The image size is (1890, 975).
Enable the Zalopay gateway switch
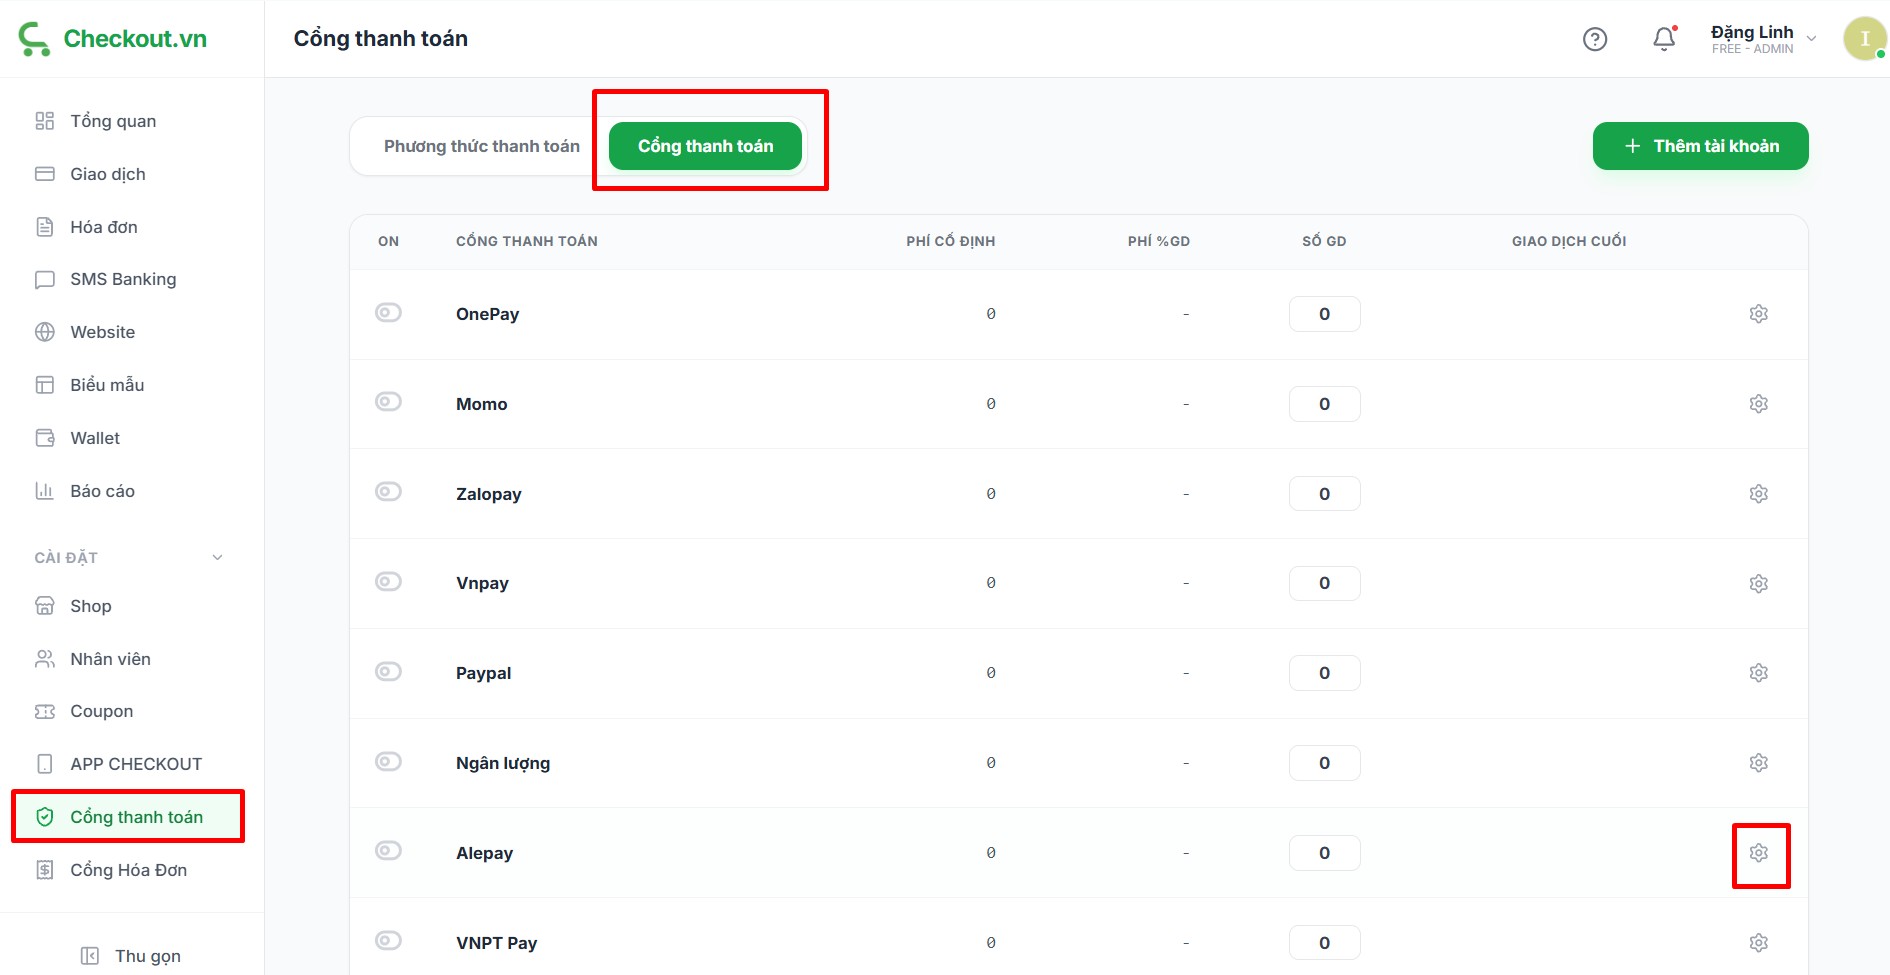388,492
